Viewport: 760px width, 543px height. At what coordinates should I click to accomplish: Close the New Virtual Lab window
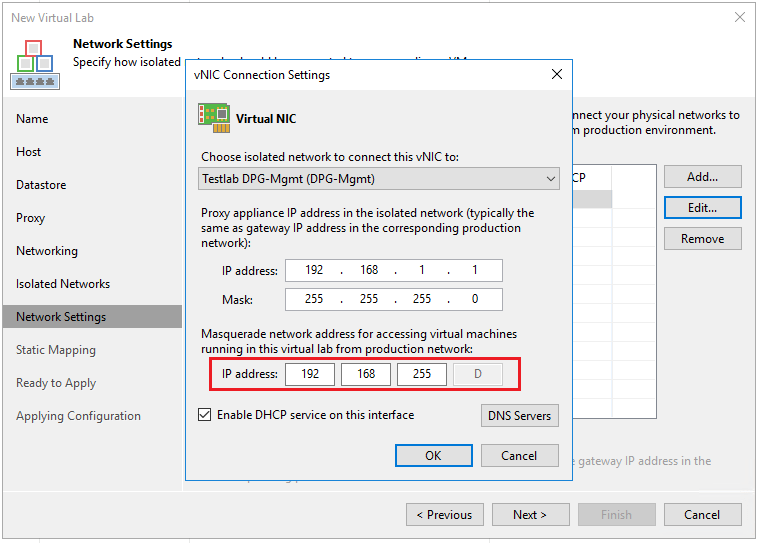coord(739,17)
